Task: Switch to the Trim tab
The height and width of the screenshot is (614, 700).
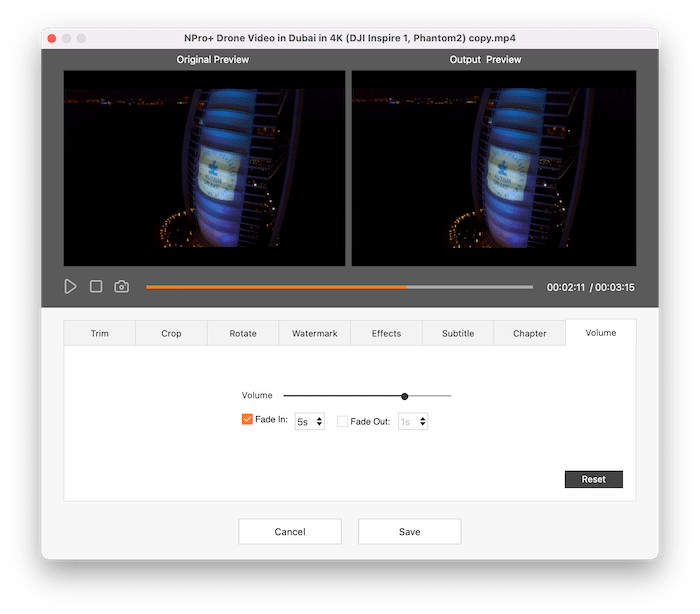Action: pos(100,333)
